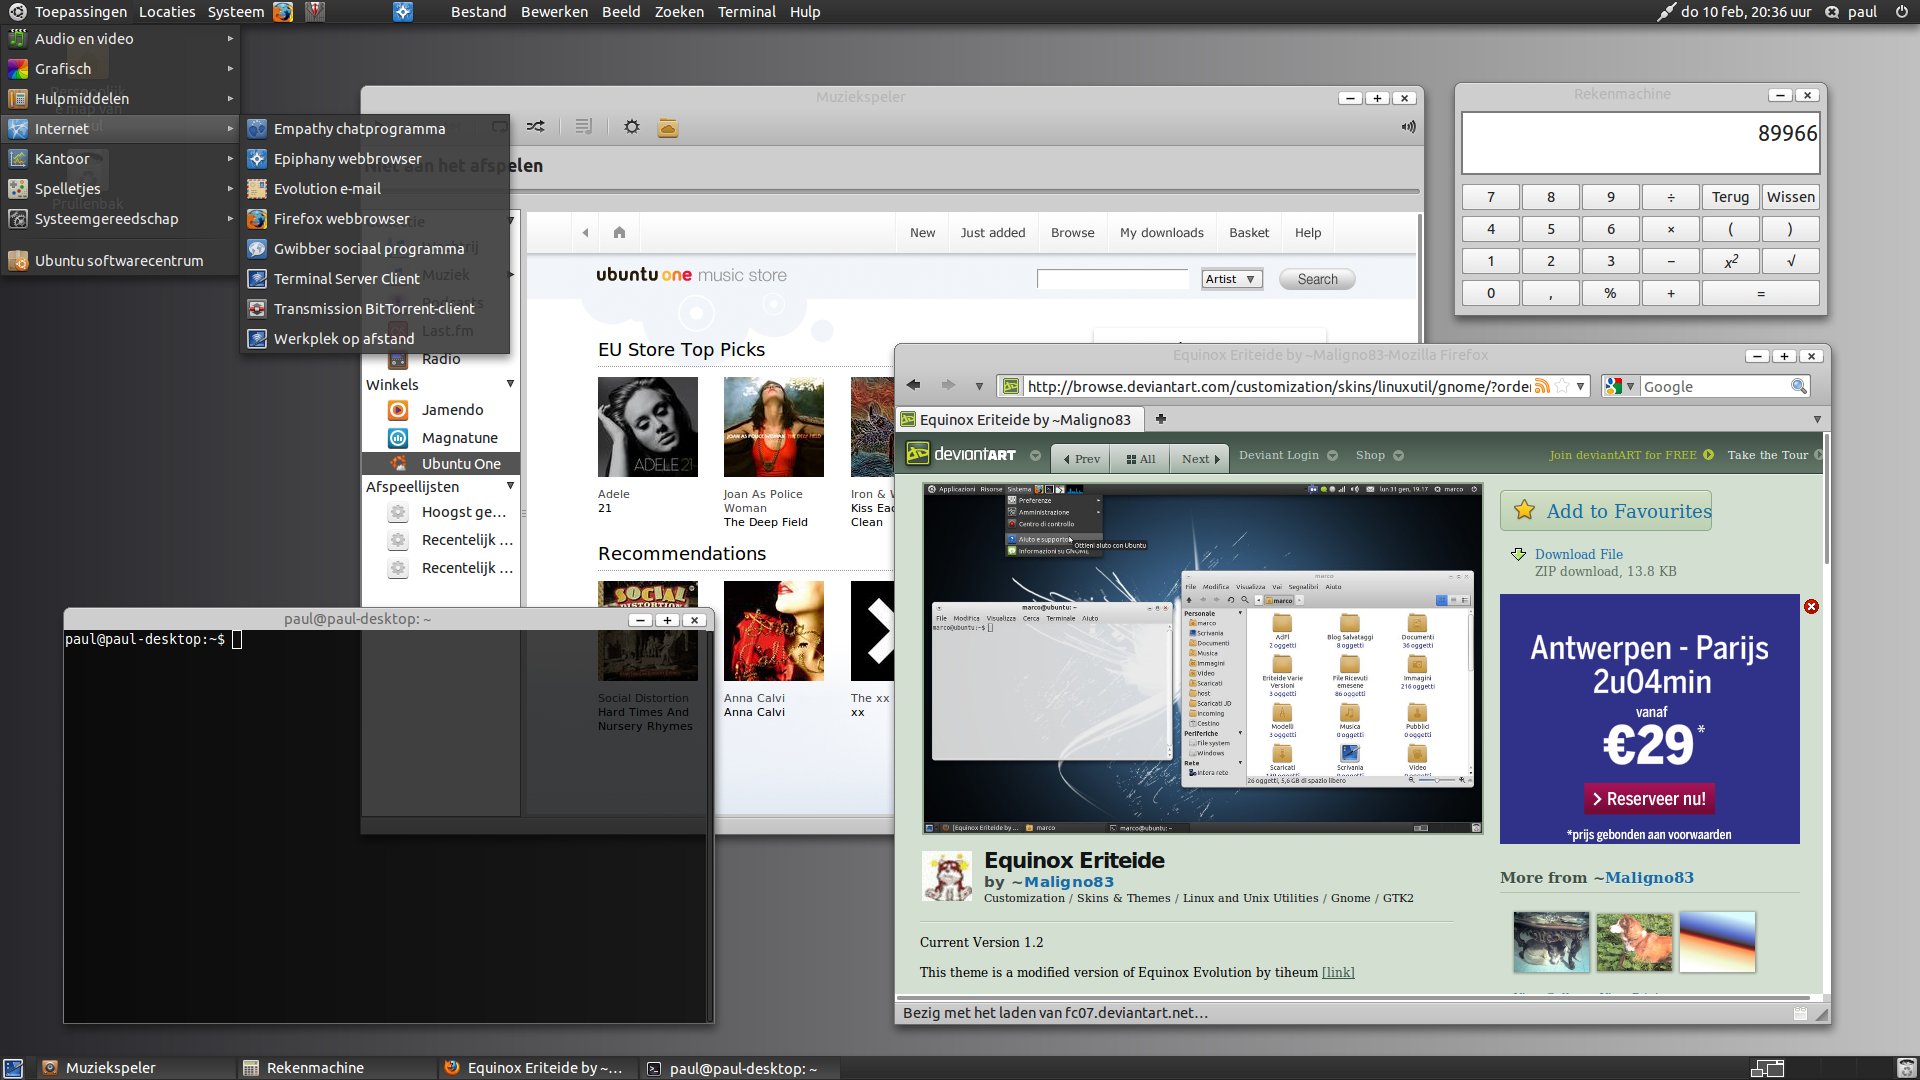
Task: Switch to Rekenmachine in the taskbar
Action: point(337,1068)
